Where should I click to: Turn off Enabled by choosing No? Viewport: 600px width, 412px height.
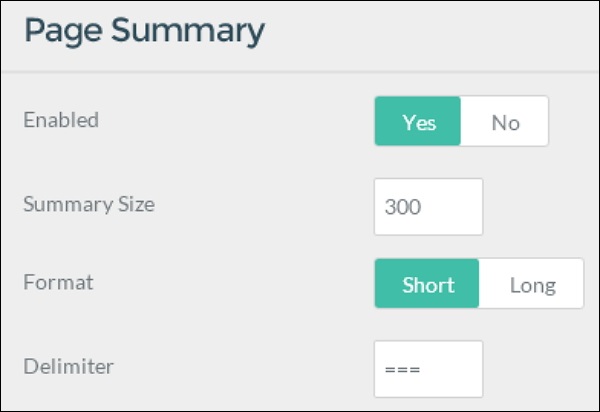pyautogui.click(x=505, y=122)
